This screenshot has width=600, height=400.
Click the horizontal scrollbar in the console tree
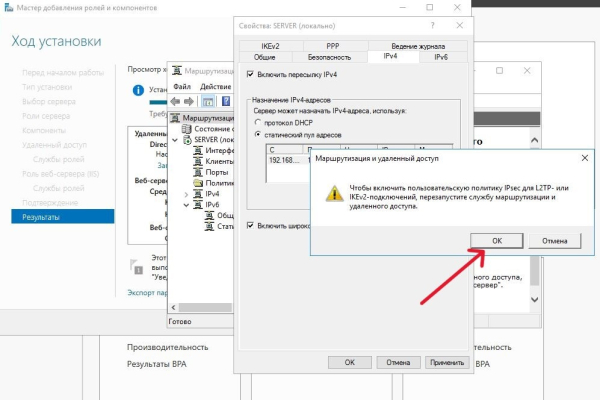pos(205,307)
